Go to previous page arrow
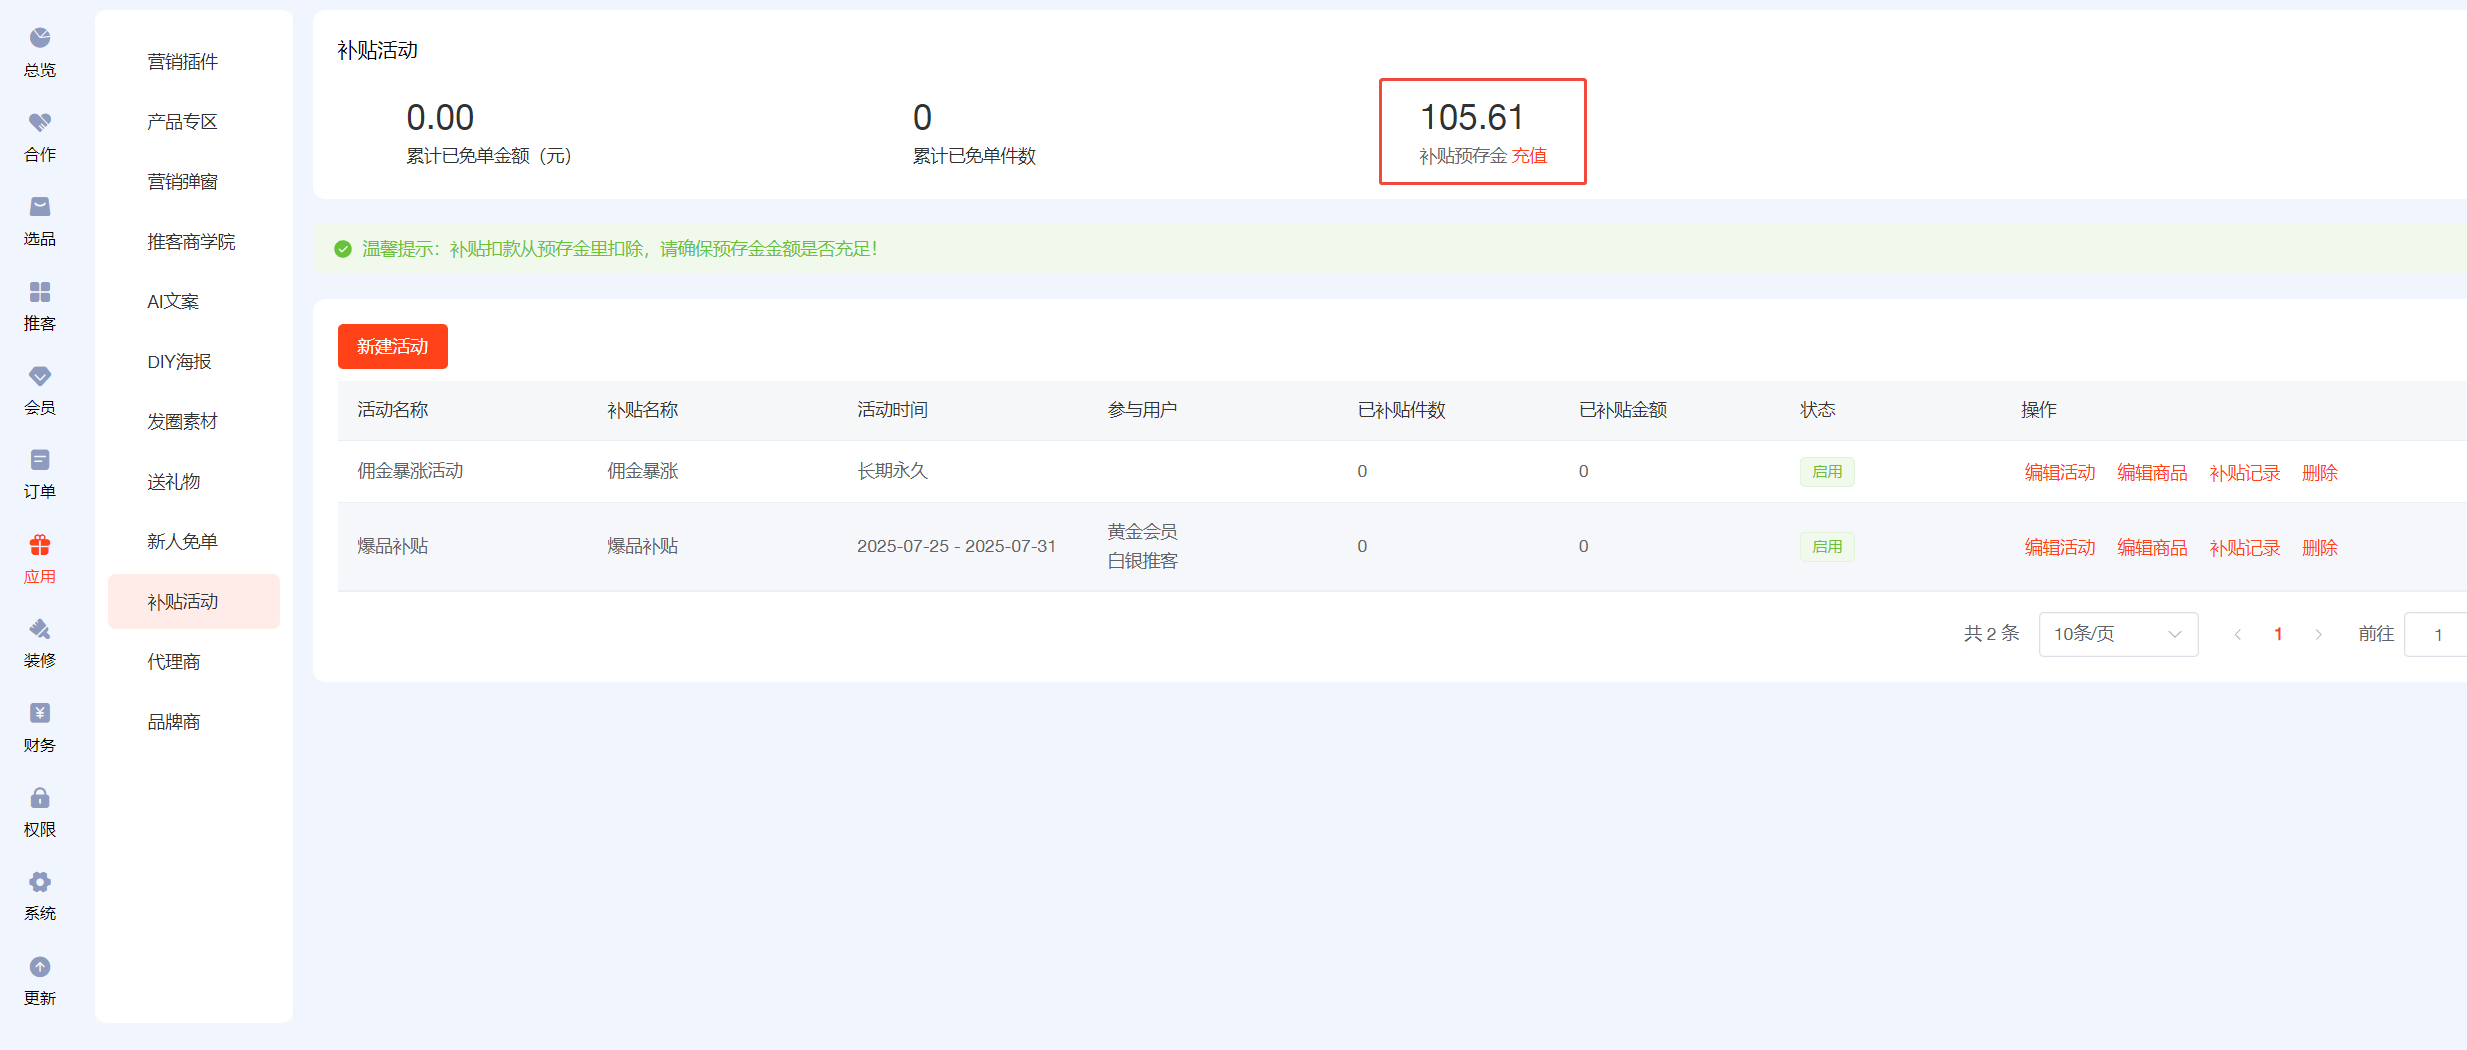 pos(2238,634)
